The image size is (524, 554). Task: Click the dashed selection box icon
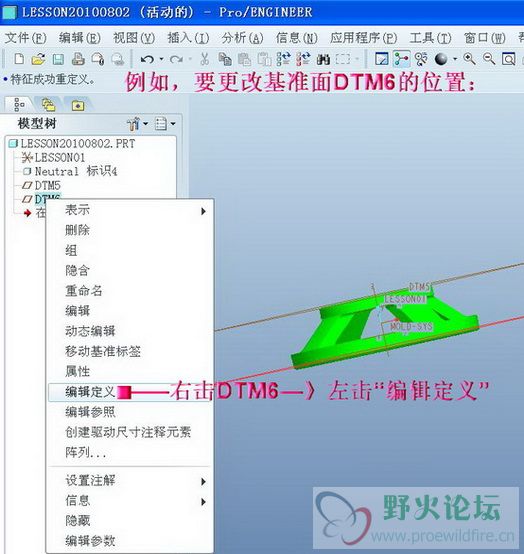[343, 59]
